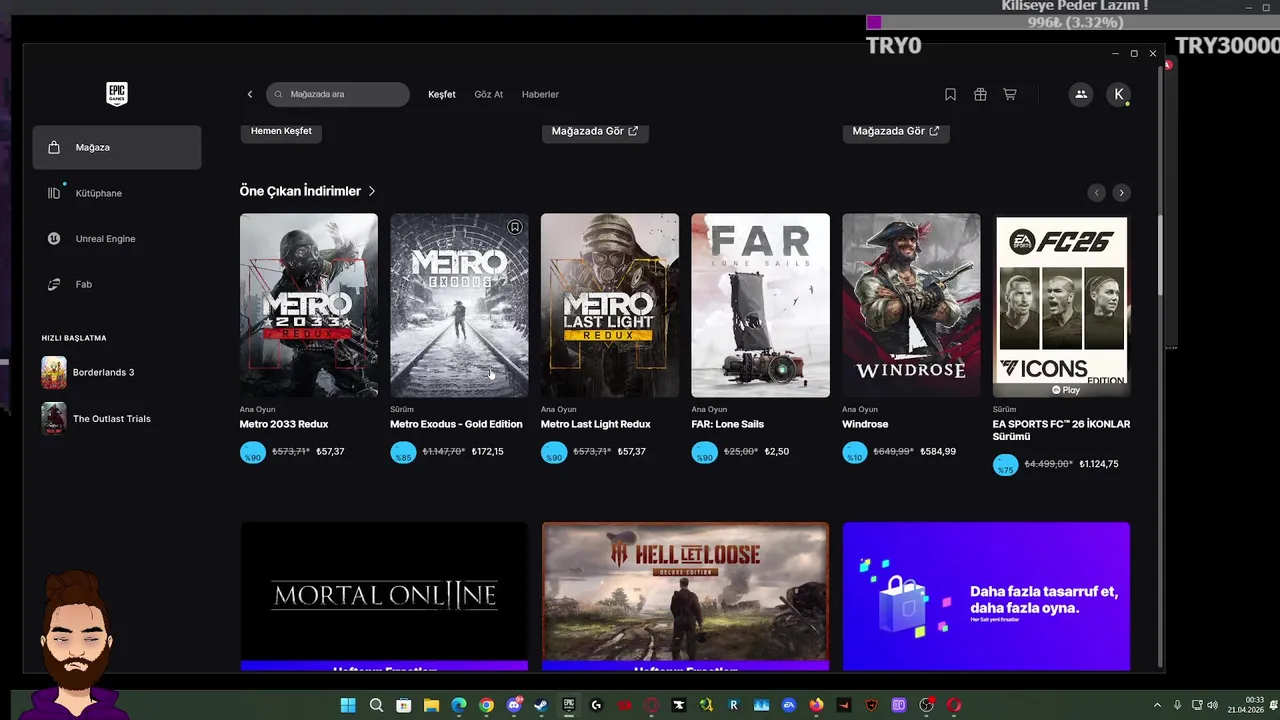Open the Daha fazla tasarruf et banner
This screenshot has width=1280, height=720.
pyautogui.click(x=986, y=596)
